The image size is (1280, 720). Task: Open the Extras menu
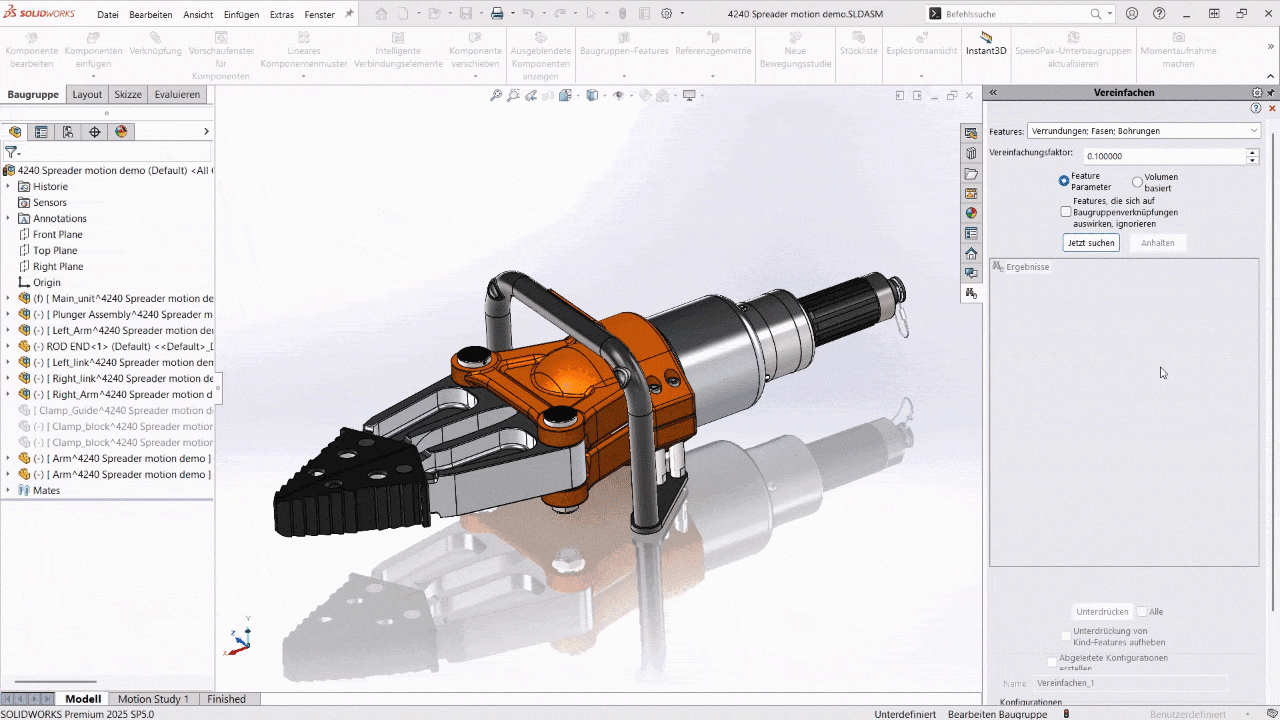[281, 14]
